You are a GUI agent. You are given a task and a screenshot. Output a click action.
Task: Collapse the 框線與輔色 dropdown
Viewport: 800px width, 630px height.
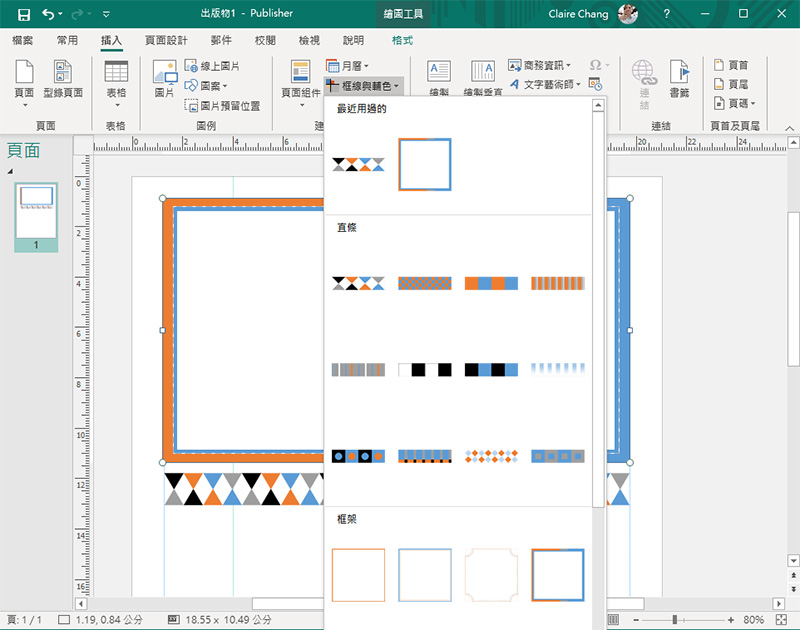point(363,86)
